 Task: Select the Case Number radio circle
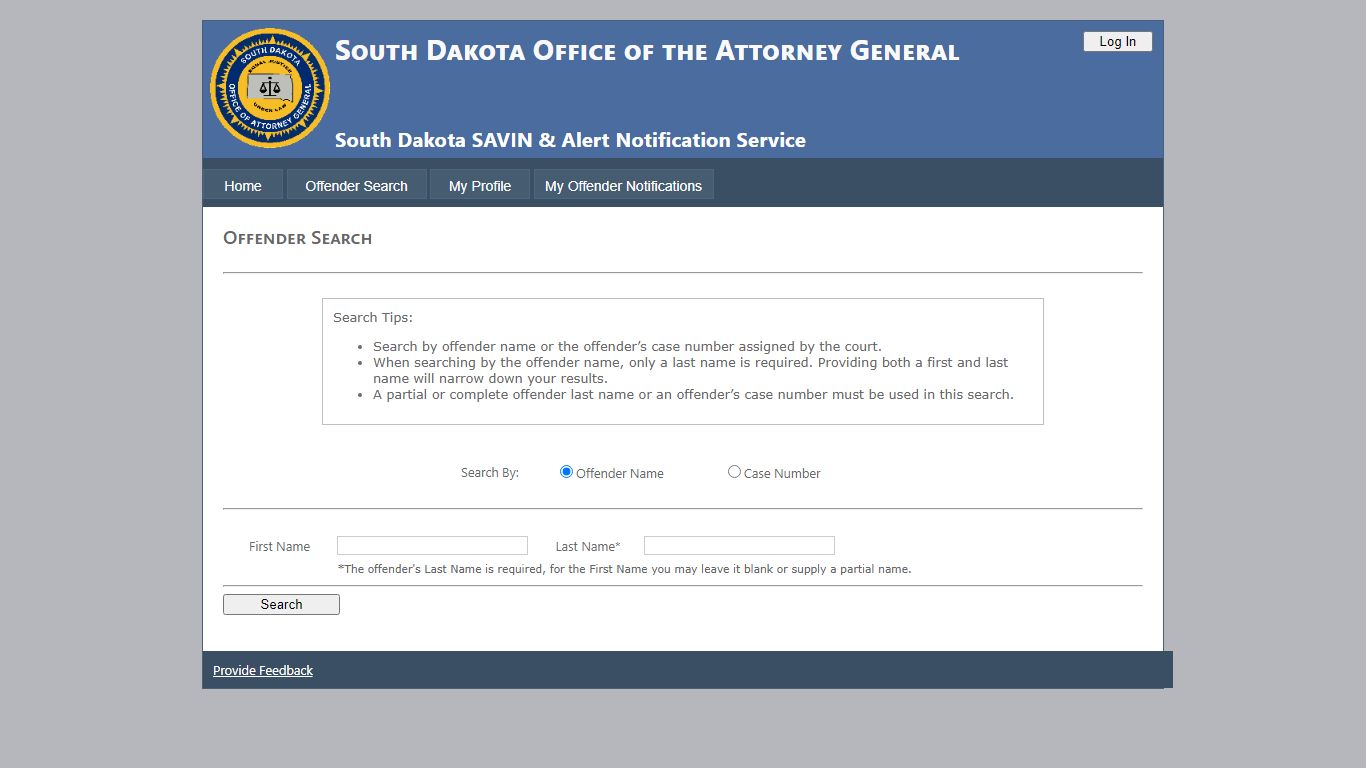tap(734, 472)
